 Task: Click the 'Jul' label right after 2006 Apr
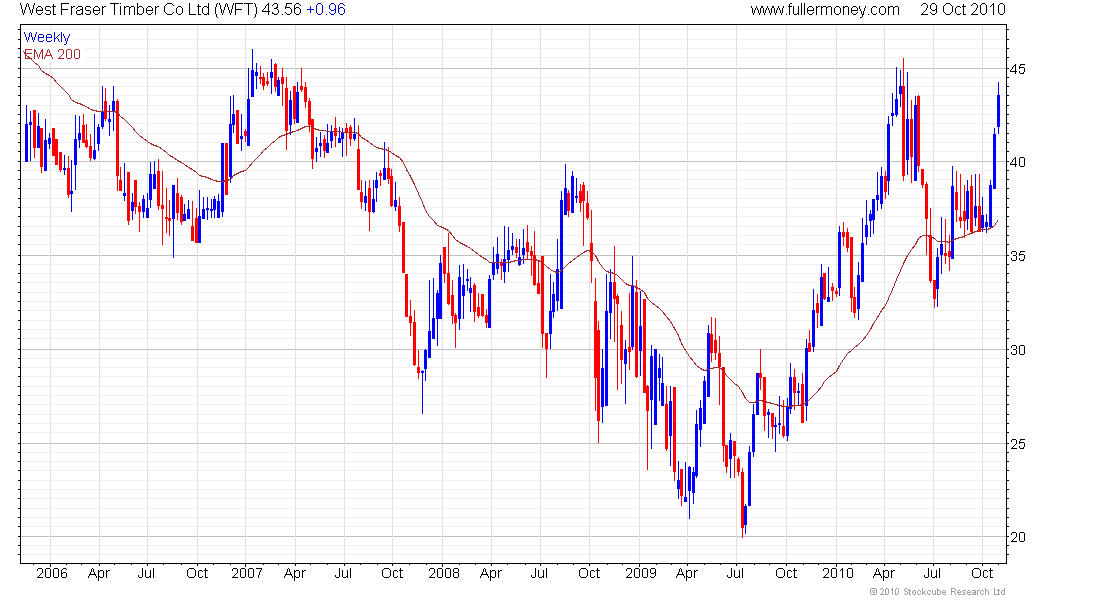[x=146, y=573]
